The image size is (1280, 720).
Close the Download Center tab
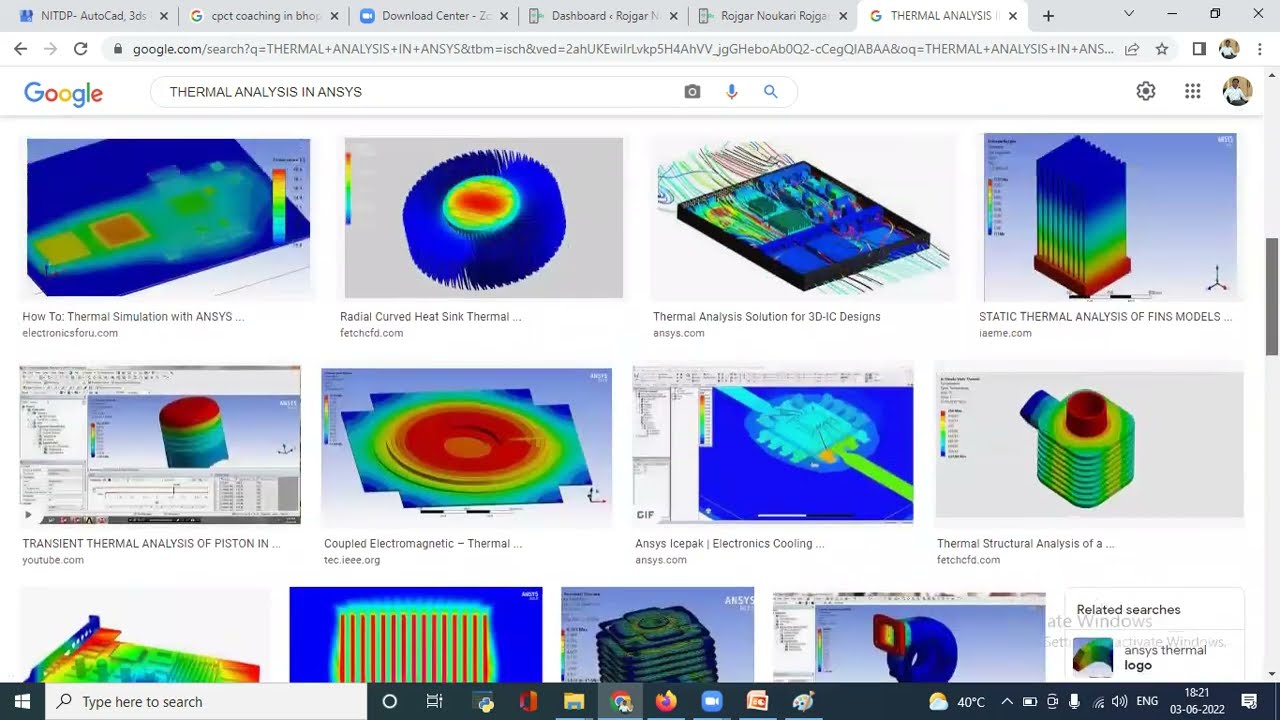503,16
